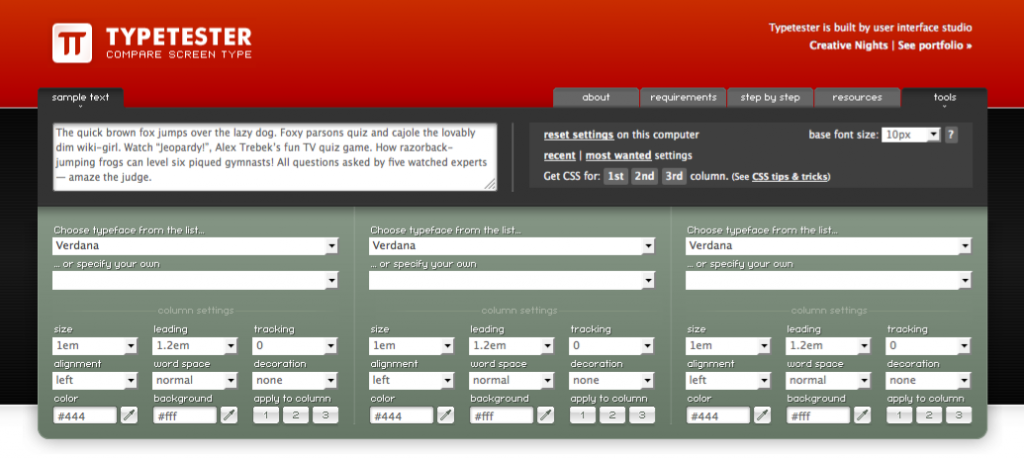
Task: Apply second column settings to column 3
Action: coord(642,415)
